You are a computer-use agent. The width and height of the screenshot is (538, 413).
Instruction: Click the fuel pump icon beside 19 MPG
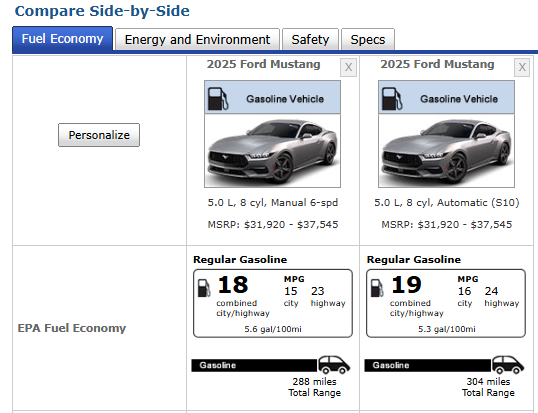click(377, 288)
